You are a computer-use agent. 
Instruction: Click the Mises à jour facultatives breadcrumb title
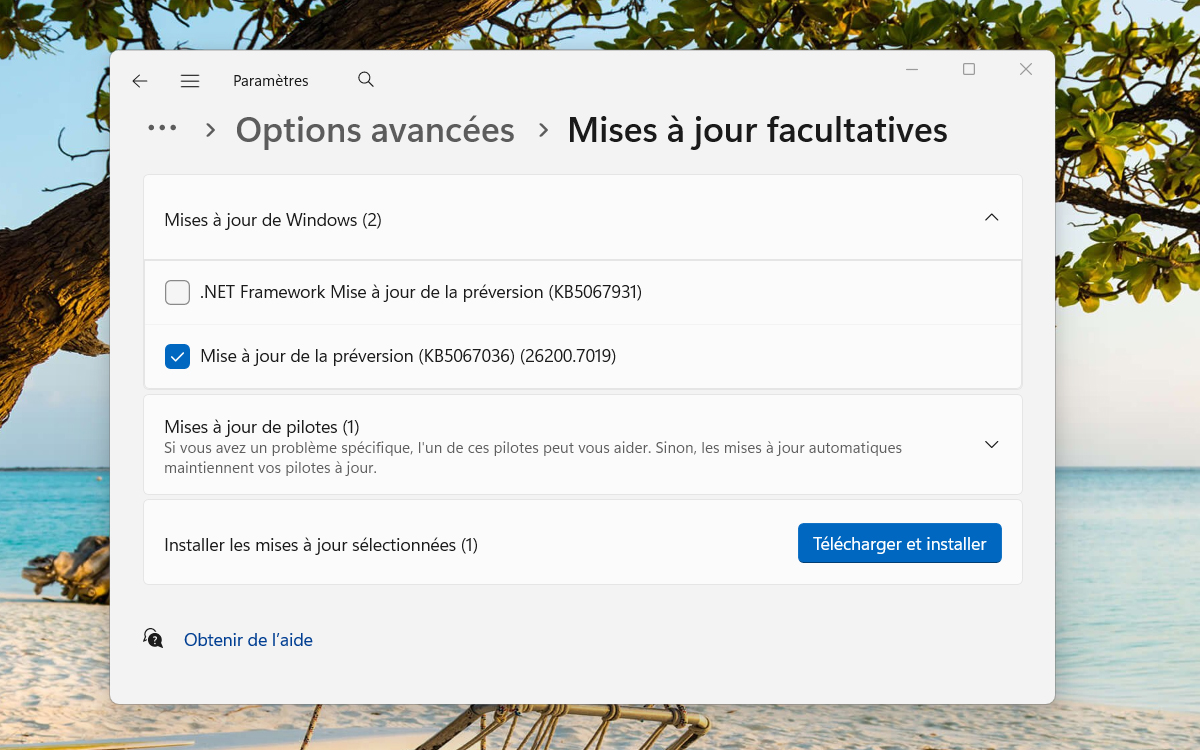click(x=757, y=130)
